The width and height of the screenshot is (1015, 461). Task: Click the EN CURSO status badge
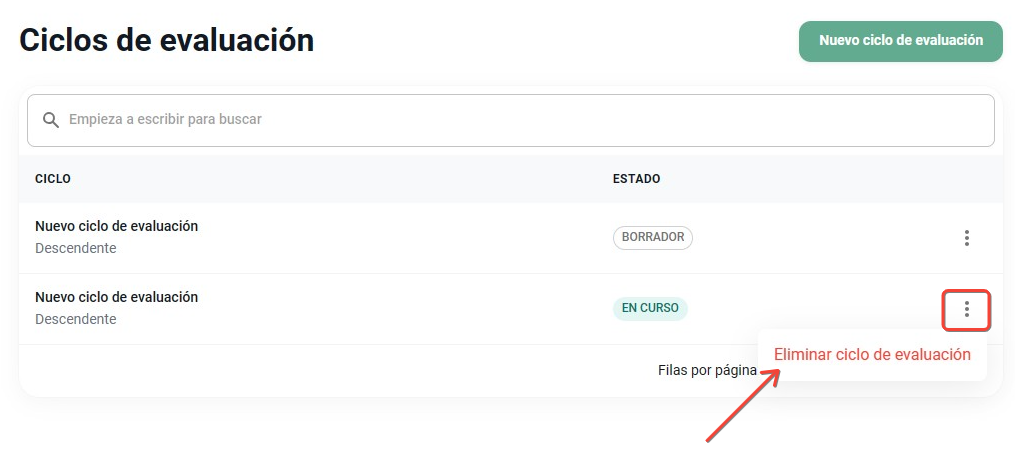(x=650, y=309)
